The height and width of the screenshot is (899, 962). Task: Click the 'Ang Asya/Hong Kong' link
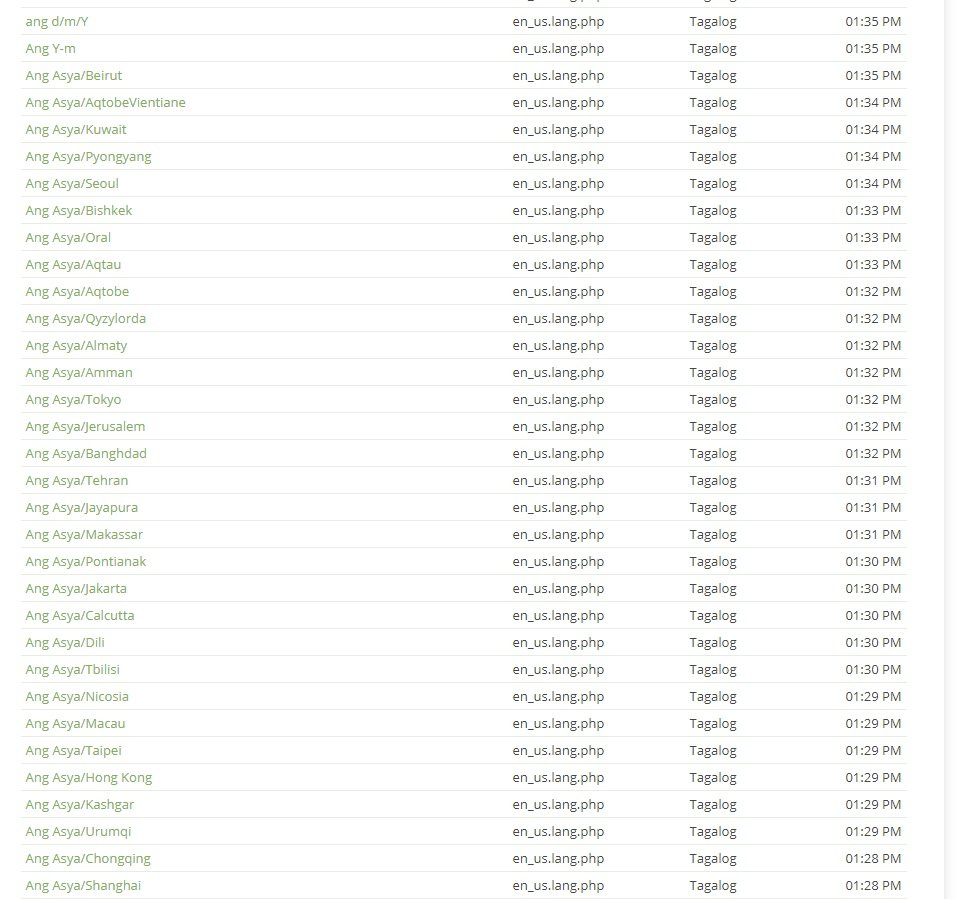[x=88, y=777]
